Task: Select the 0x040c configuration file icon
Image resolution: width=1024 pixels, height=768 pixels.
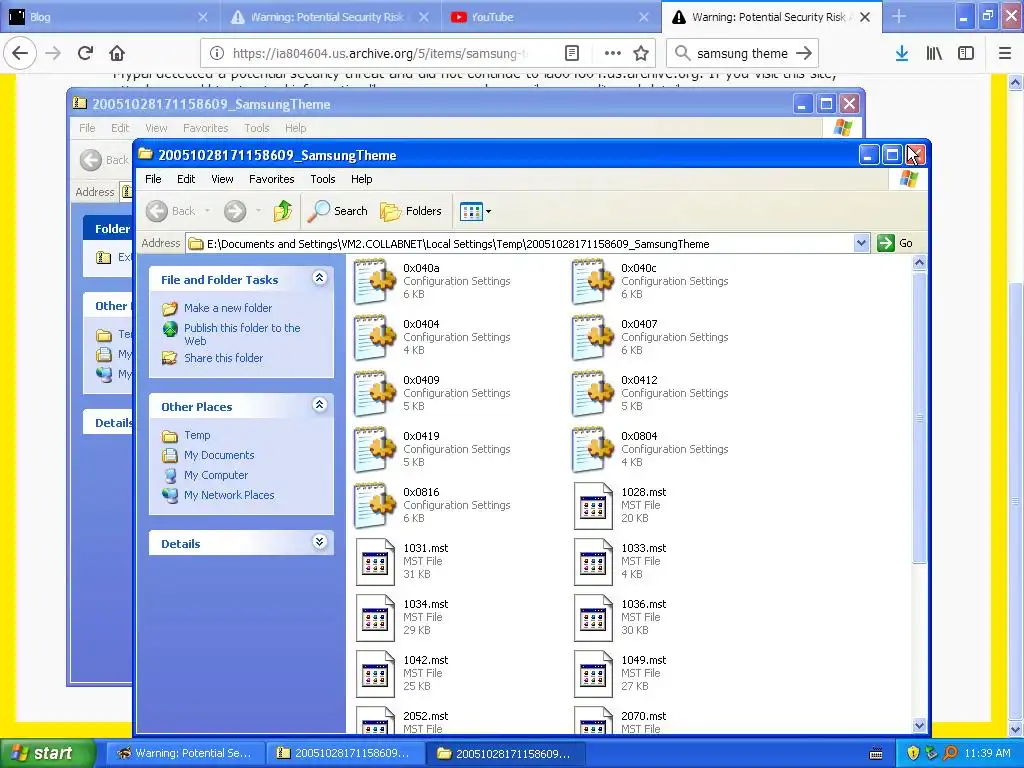Action: pos(593,281)
